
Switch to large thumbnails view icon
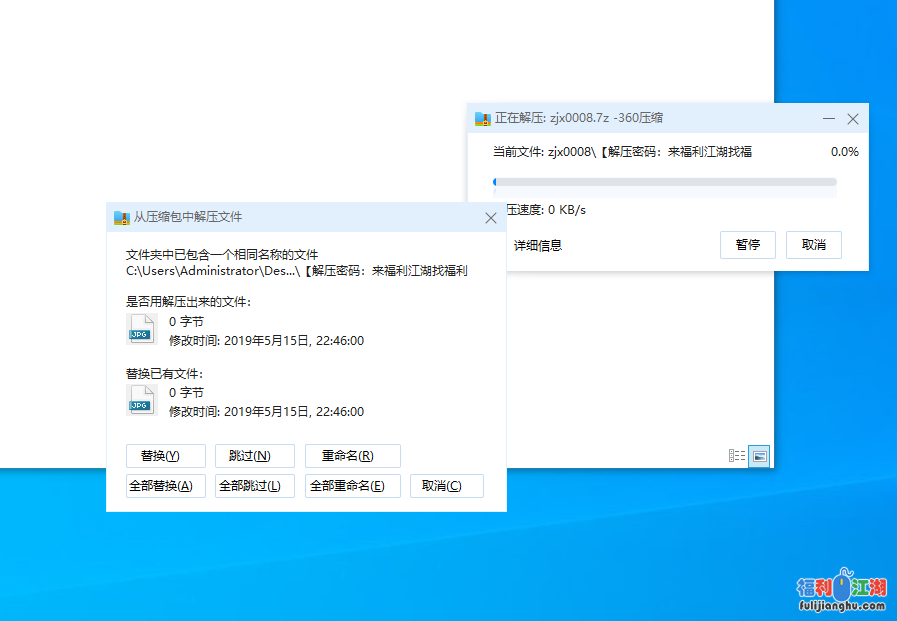tap(760, 456)
